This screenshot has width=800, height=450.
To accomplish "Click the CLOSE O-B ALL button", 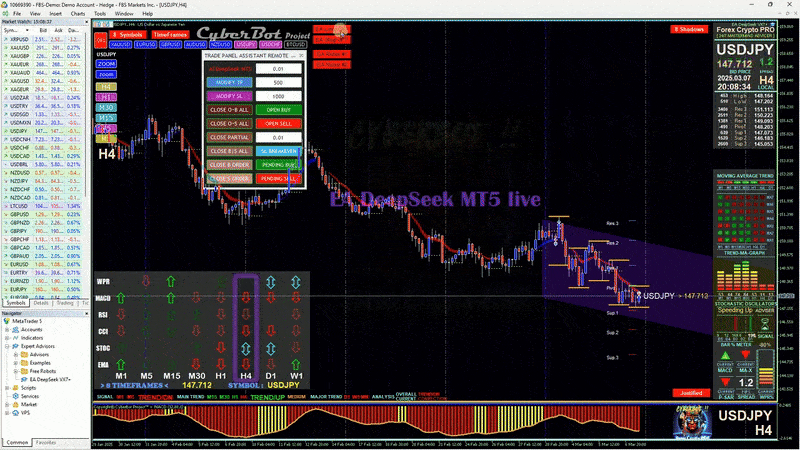I will 229,110.
